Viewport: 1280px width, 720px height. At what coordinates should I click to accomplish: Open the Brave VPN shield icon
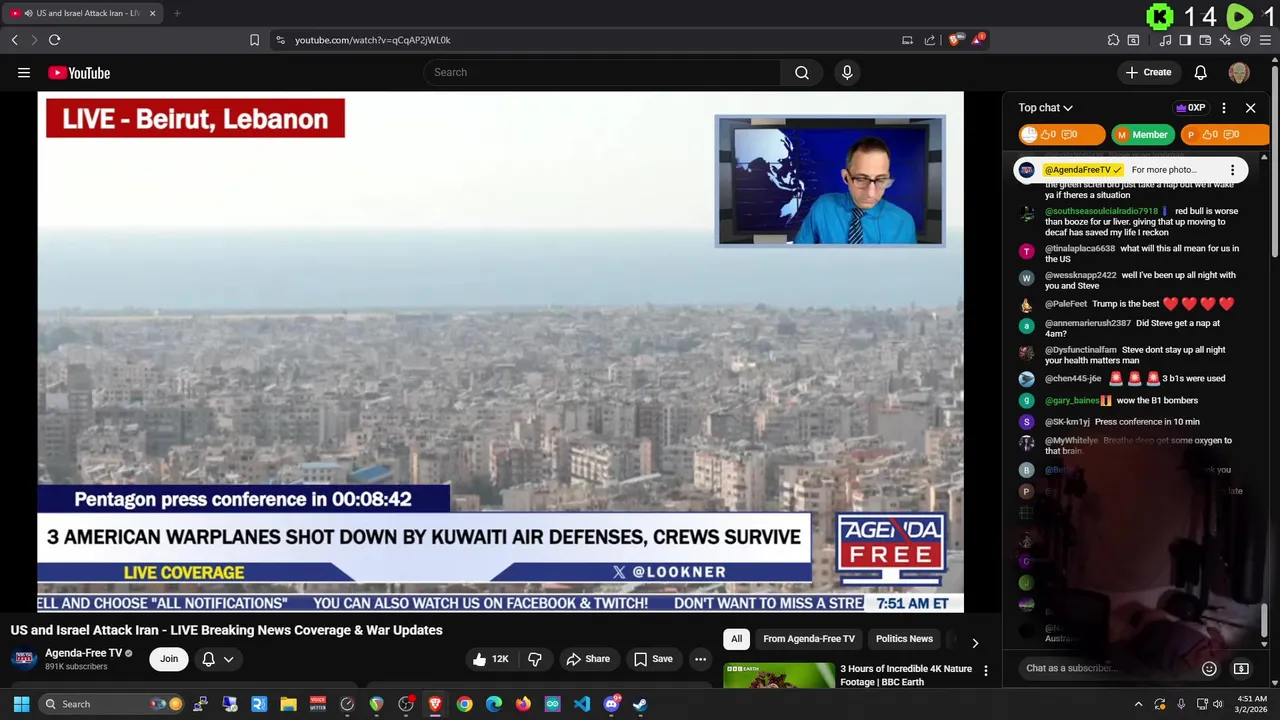pyautogui.click(x=1245, y=40)
